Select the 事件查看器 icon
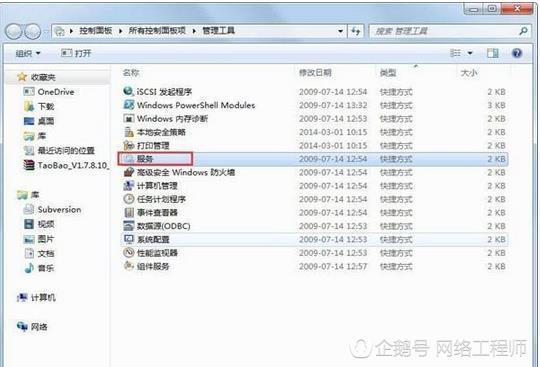This screenshot has width=540, height=367. (x=128, y=212)
